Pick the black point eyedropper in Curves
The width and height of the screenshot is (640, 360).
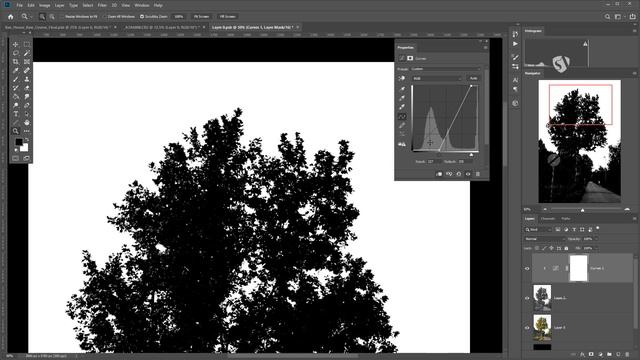click(x=402, y=89)
